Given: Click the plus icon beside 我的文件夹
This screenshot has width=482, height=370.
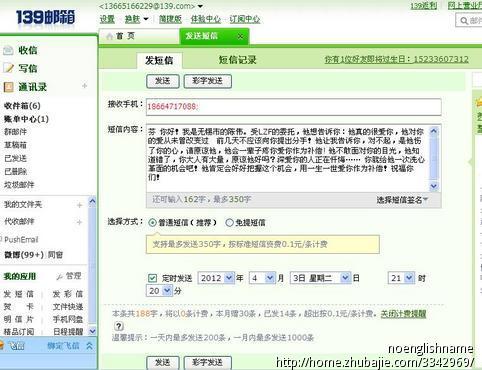Looking at the screenshot, I should [x=79, y=205].
